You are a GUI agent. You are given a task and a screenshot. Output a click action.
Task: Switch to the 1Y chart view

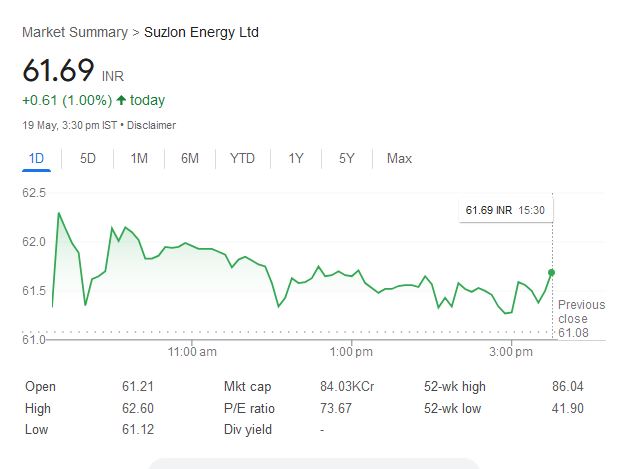click(296, 159)
